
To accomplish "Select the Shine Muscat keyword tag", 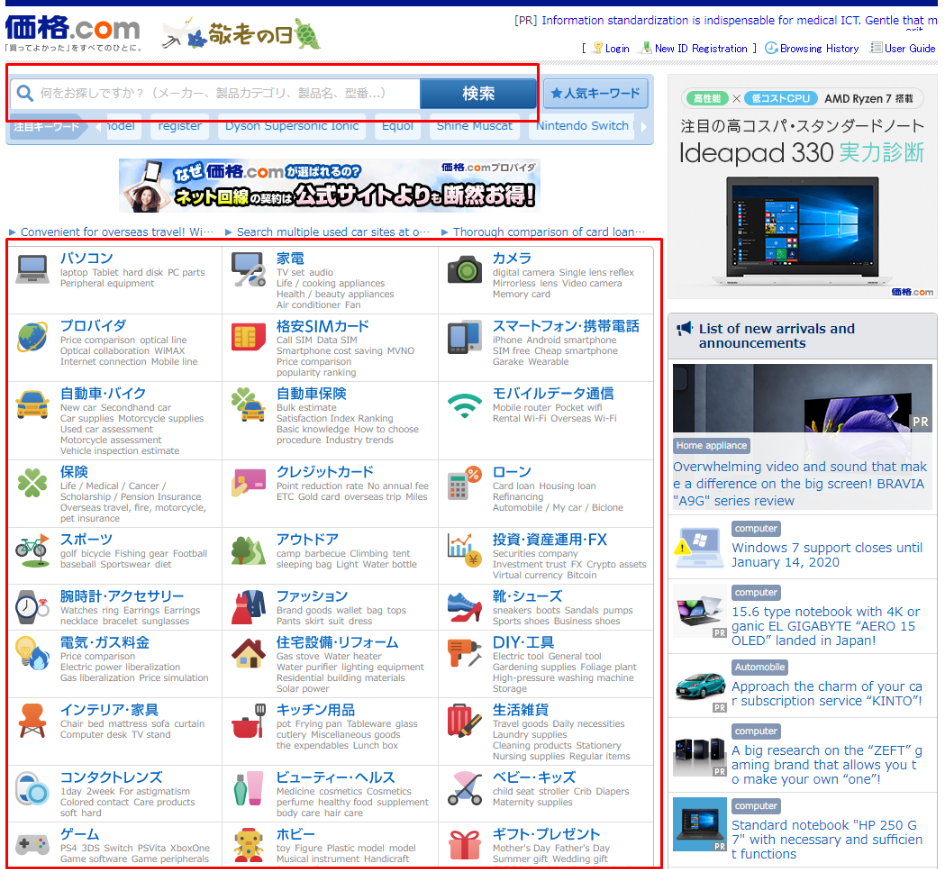I will (x=474, y=126).
